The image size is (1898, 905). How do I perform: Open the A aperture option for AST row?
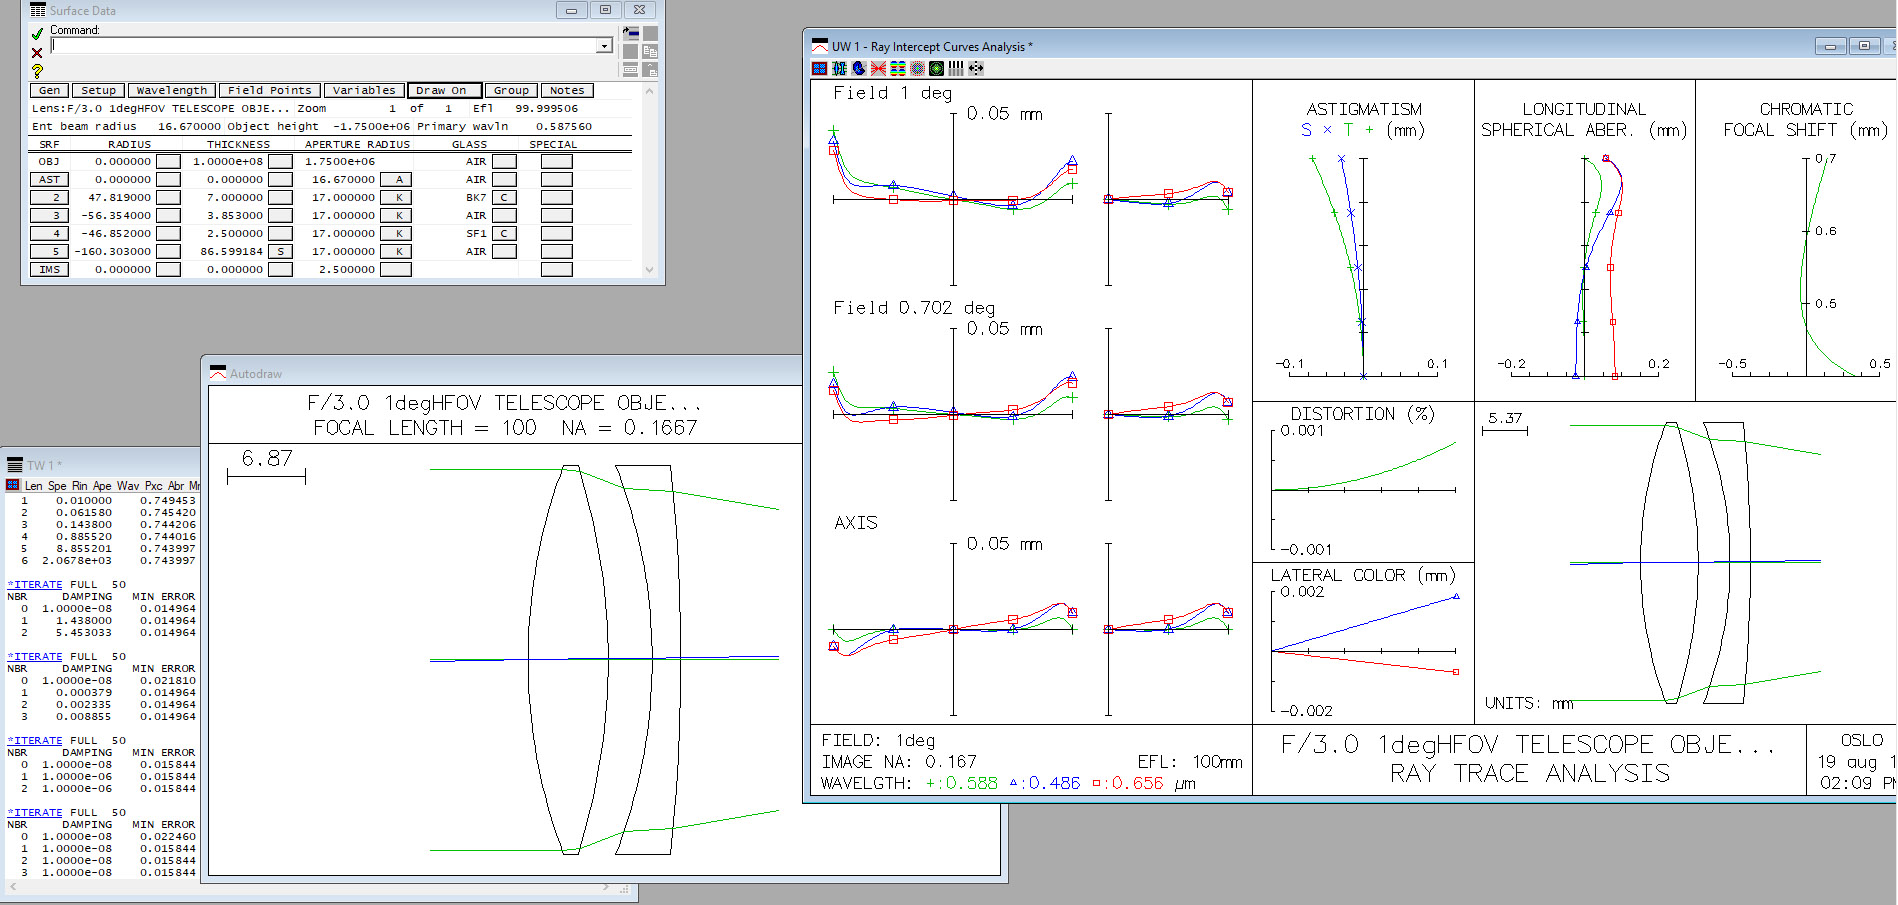(397, 179)
